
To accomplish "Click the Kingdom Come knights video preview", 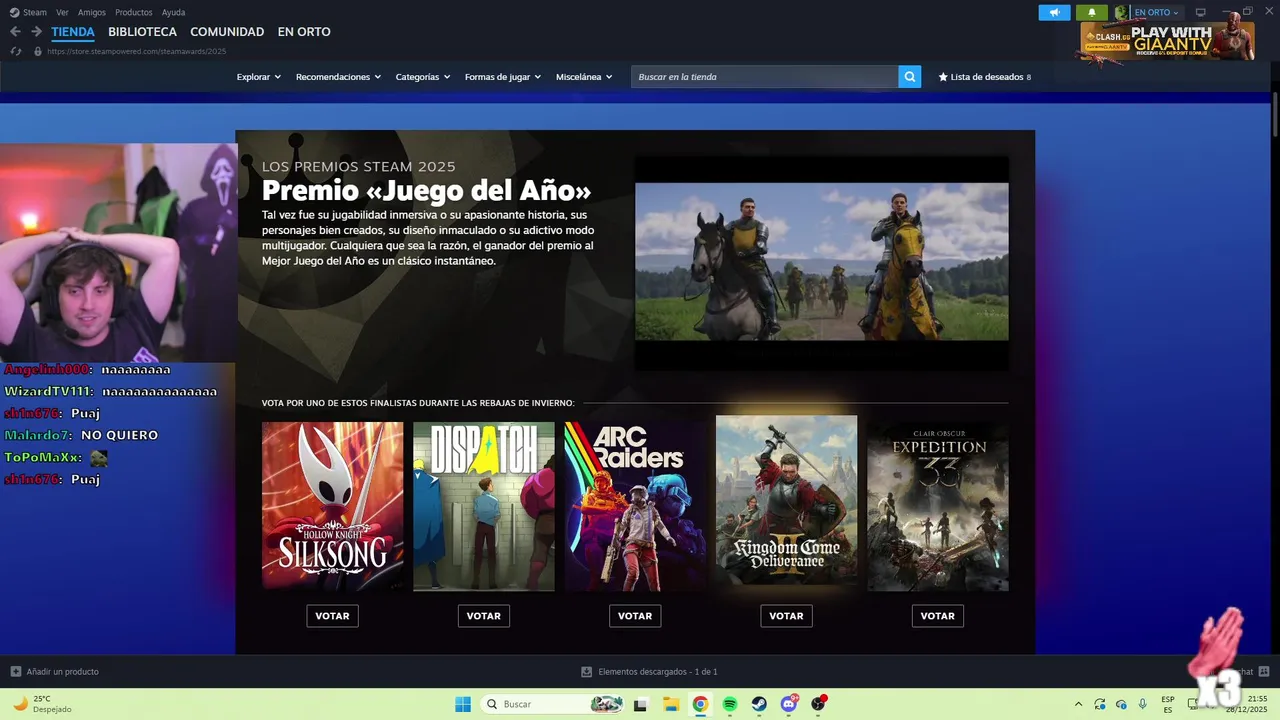I will (821, 262).
